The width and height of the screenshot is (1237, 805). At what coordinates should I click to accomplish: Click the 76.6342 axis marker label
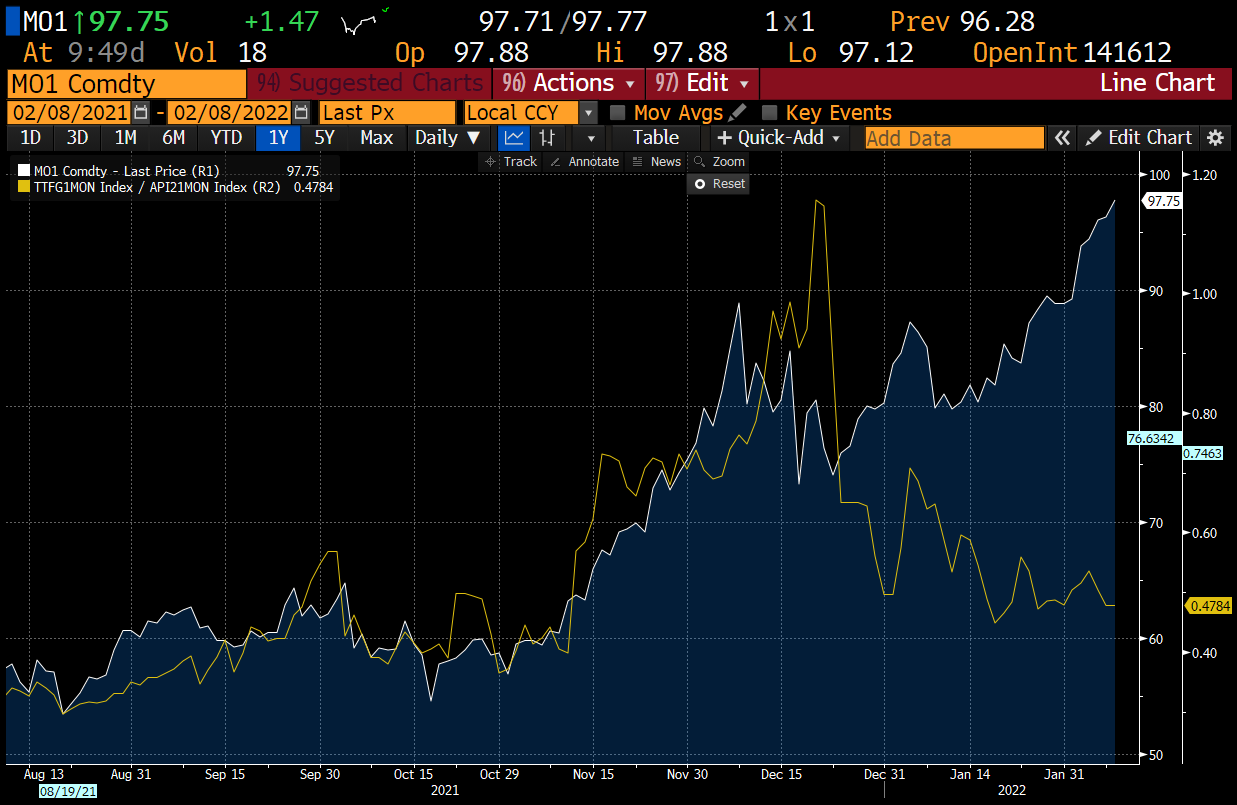[x=1154, y=438]
